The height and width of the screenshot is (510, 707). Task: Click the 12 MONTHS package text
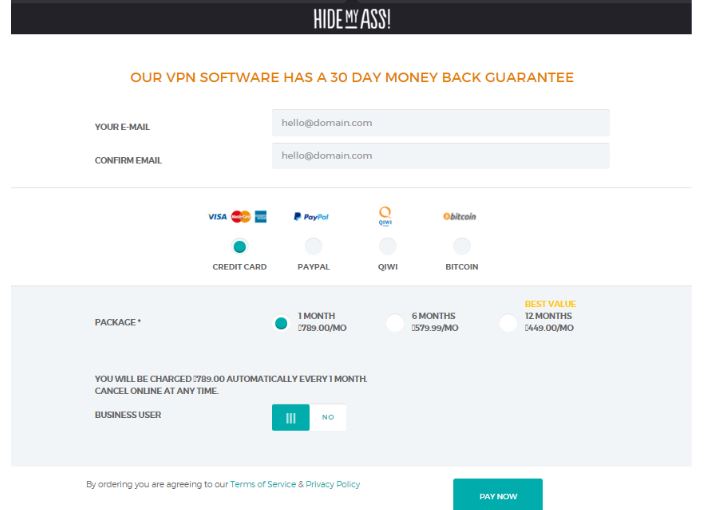(548, 316)
